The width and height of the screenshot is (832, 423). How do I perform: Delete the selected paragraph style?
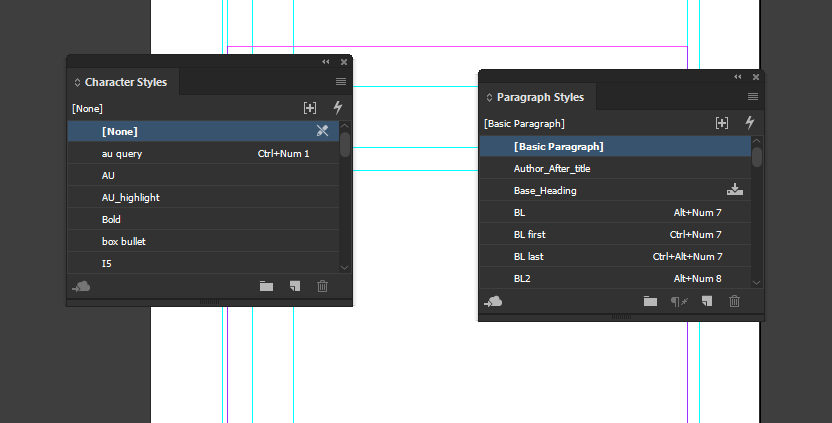pyautogui.click(x=735, y=301)
